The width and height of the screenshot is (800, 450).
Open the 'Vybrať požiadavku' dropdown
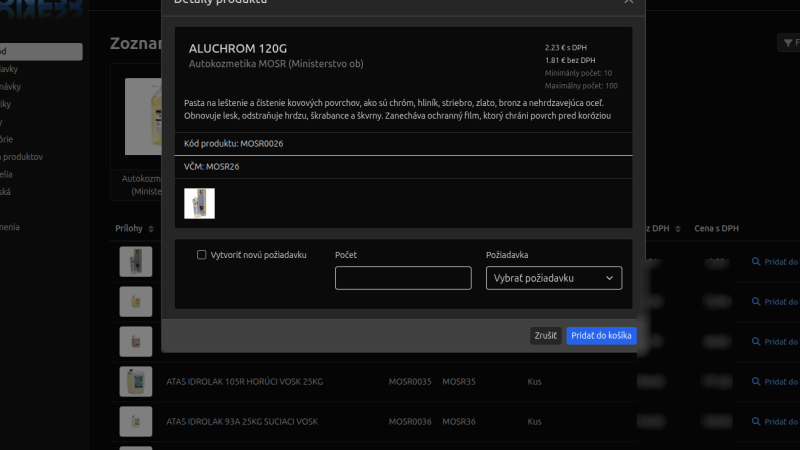[x=554, y=278]
